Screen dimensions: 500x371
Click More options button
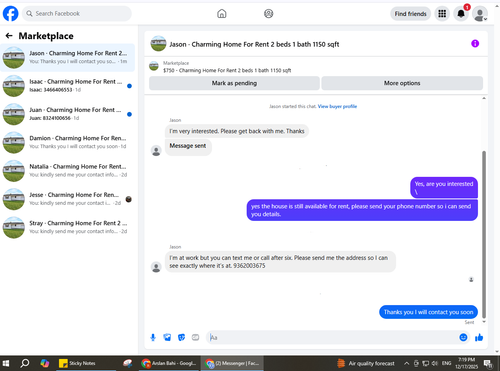402,83
